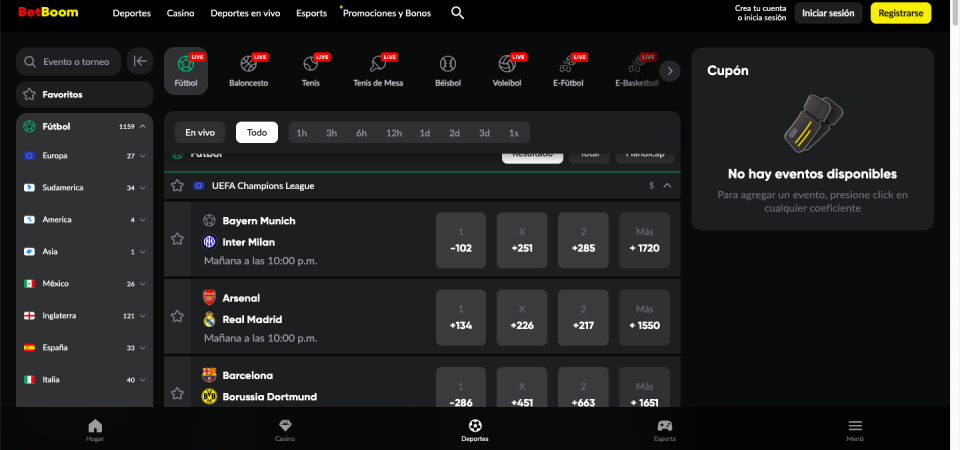Open Casino in top navigation
Viewport: 960px width, 450px height.
click(181, 13)
